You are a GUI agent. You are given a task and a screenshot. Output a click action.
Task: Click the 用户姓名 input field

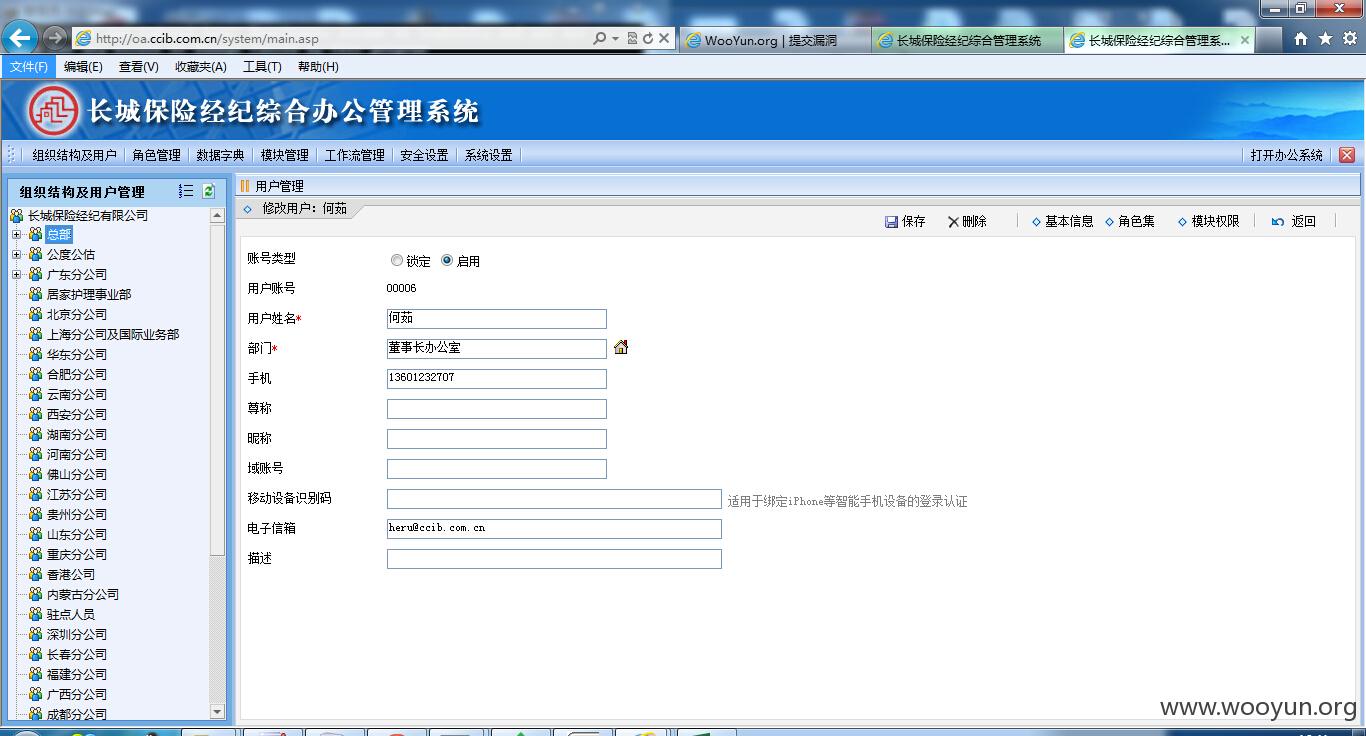point(497,319)
